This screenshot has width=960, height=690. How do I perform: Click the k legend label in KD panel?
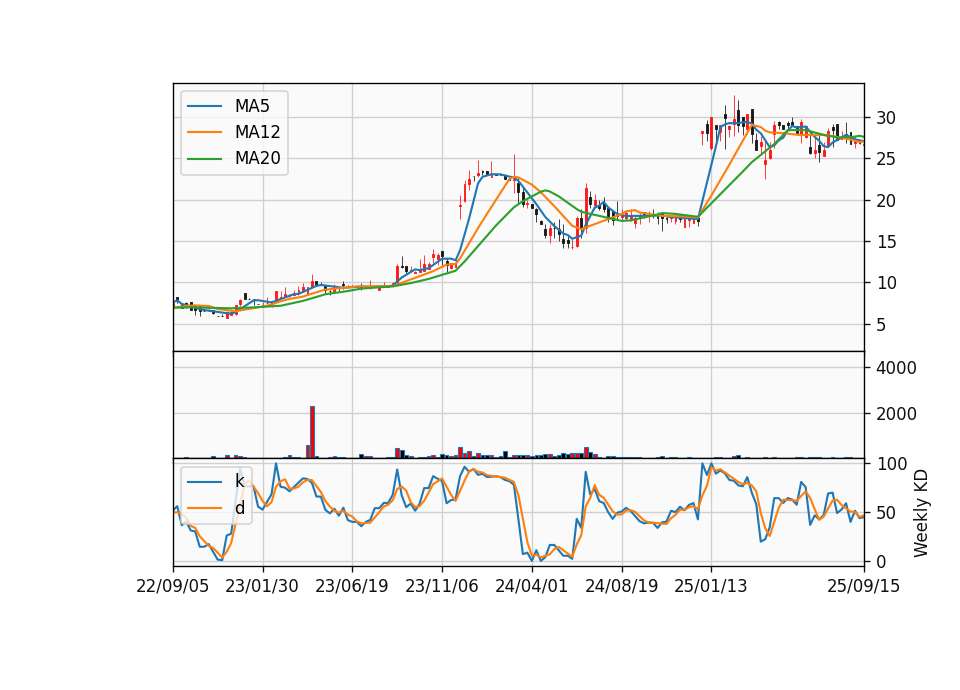coord(239,481)
